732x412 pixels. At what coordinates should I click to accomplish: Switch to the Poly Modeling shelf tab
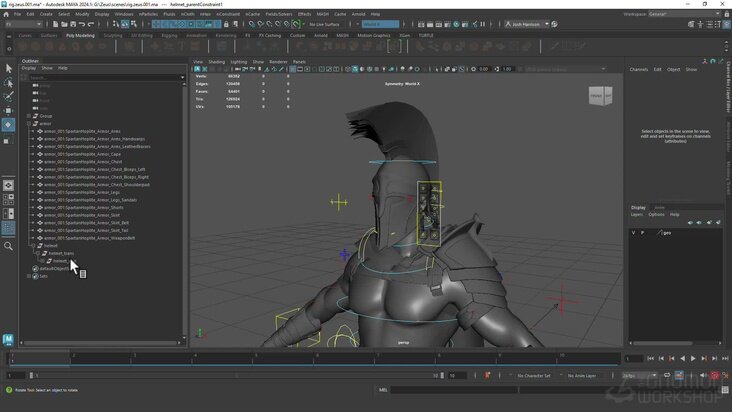point(80,35)
